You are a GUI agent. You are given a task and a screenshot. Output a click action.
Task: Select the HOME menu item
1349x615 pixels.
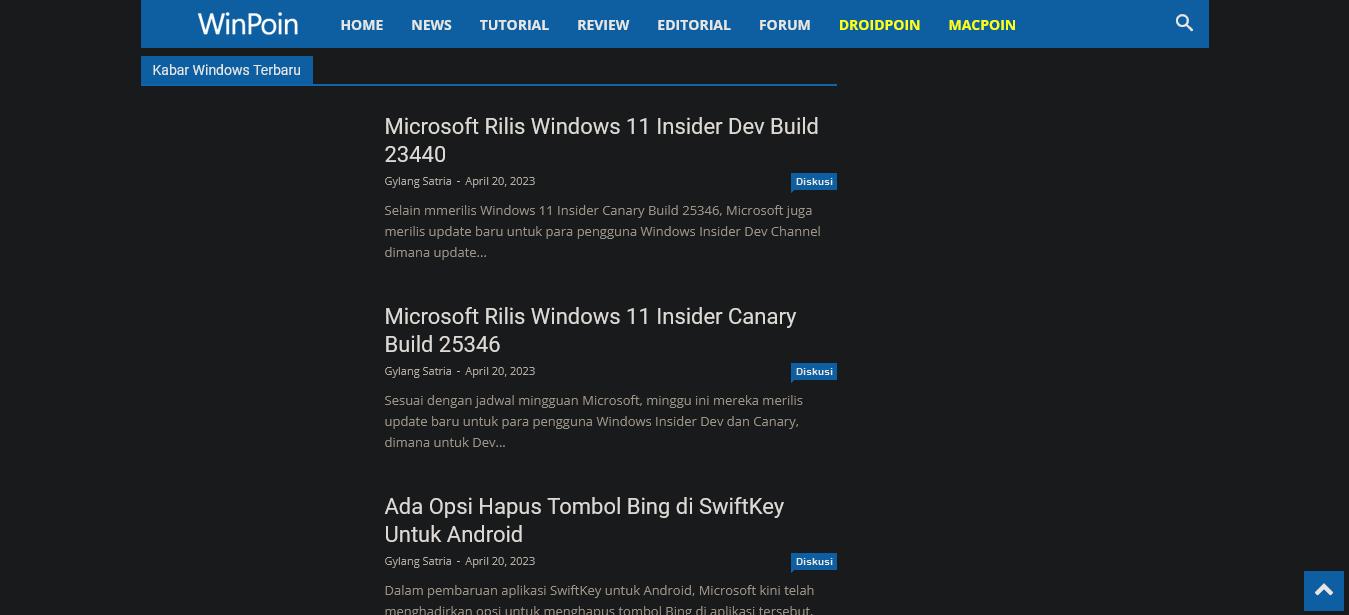[361, 24]
